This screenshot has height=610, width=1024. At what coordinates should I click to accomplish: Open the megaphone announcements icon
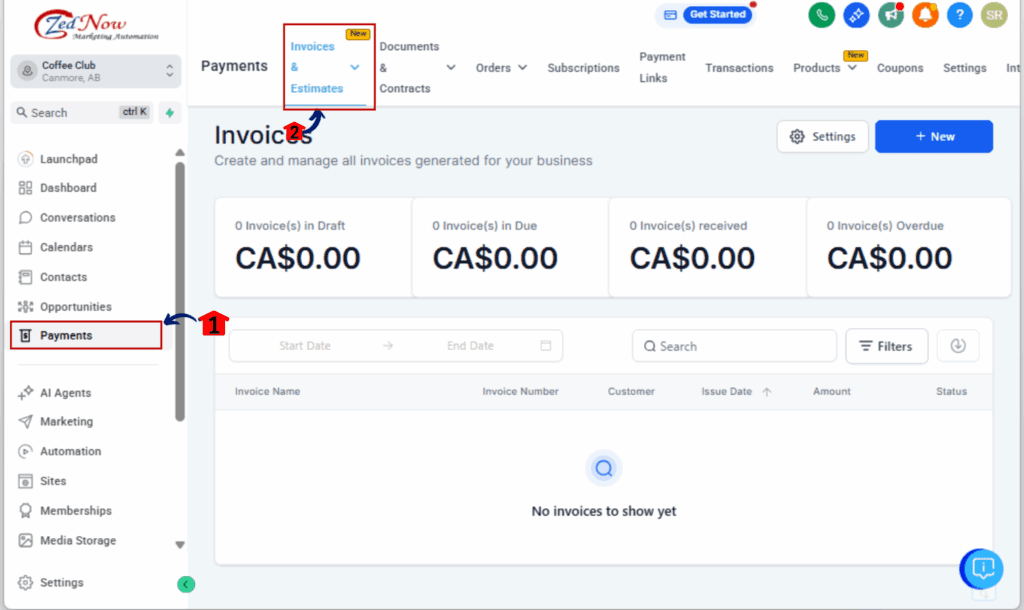point(891,15)
